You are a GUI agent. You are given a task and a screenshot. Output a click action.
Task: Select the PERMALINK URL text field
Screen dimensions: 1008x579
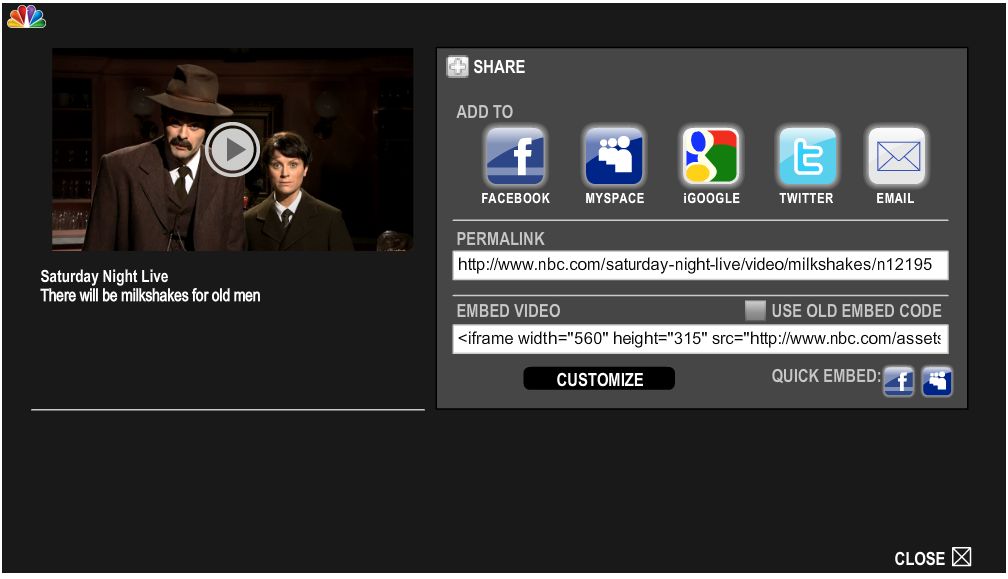(700, 265)
